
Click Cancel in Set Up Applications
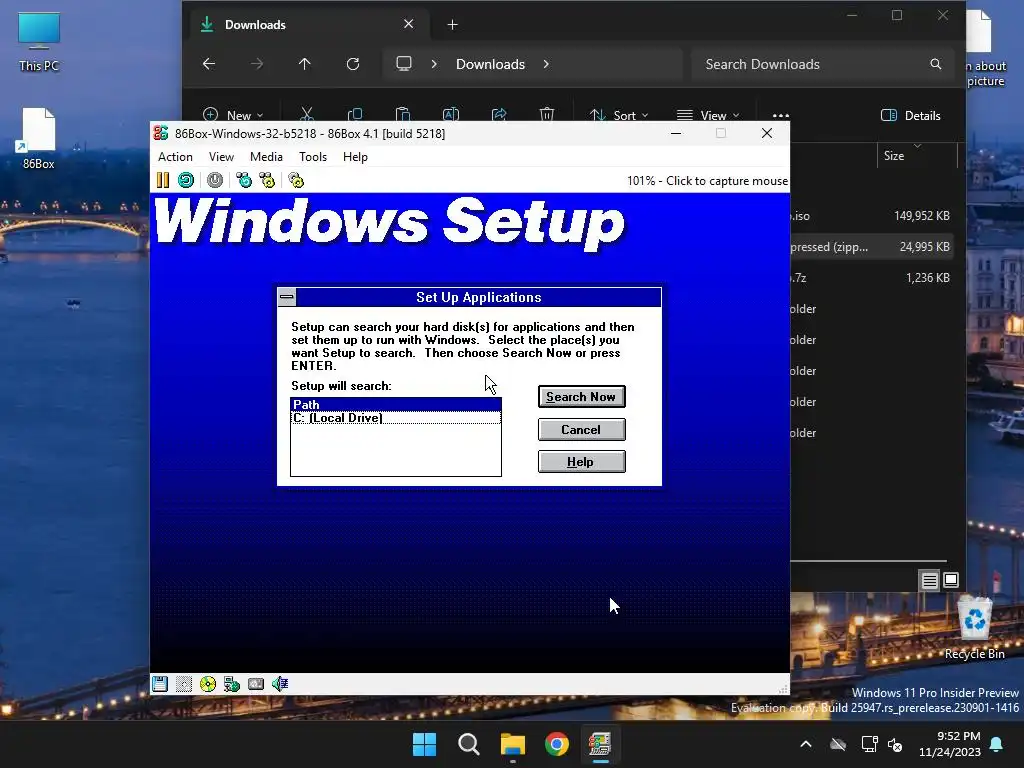coord(581,430)
